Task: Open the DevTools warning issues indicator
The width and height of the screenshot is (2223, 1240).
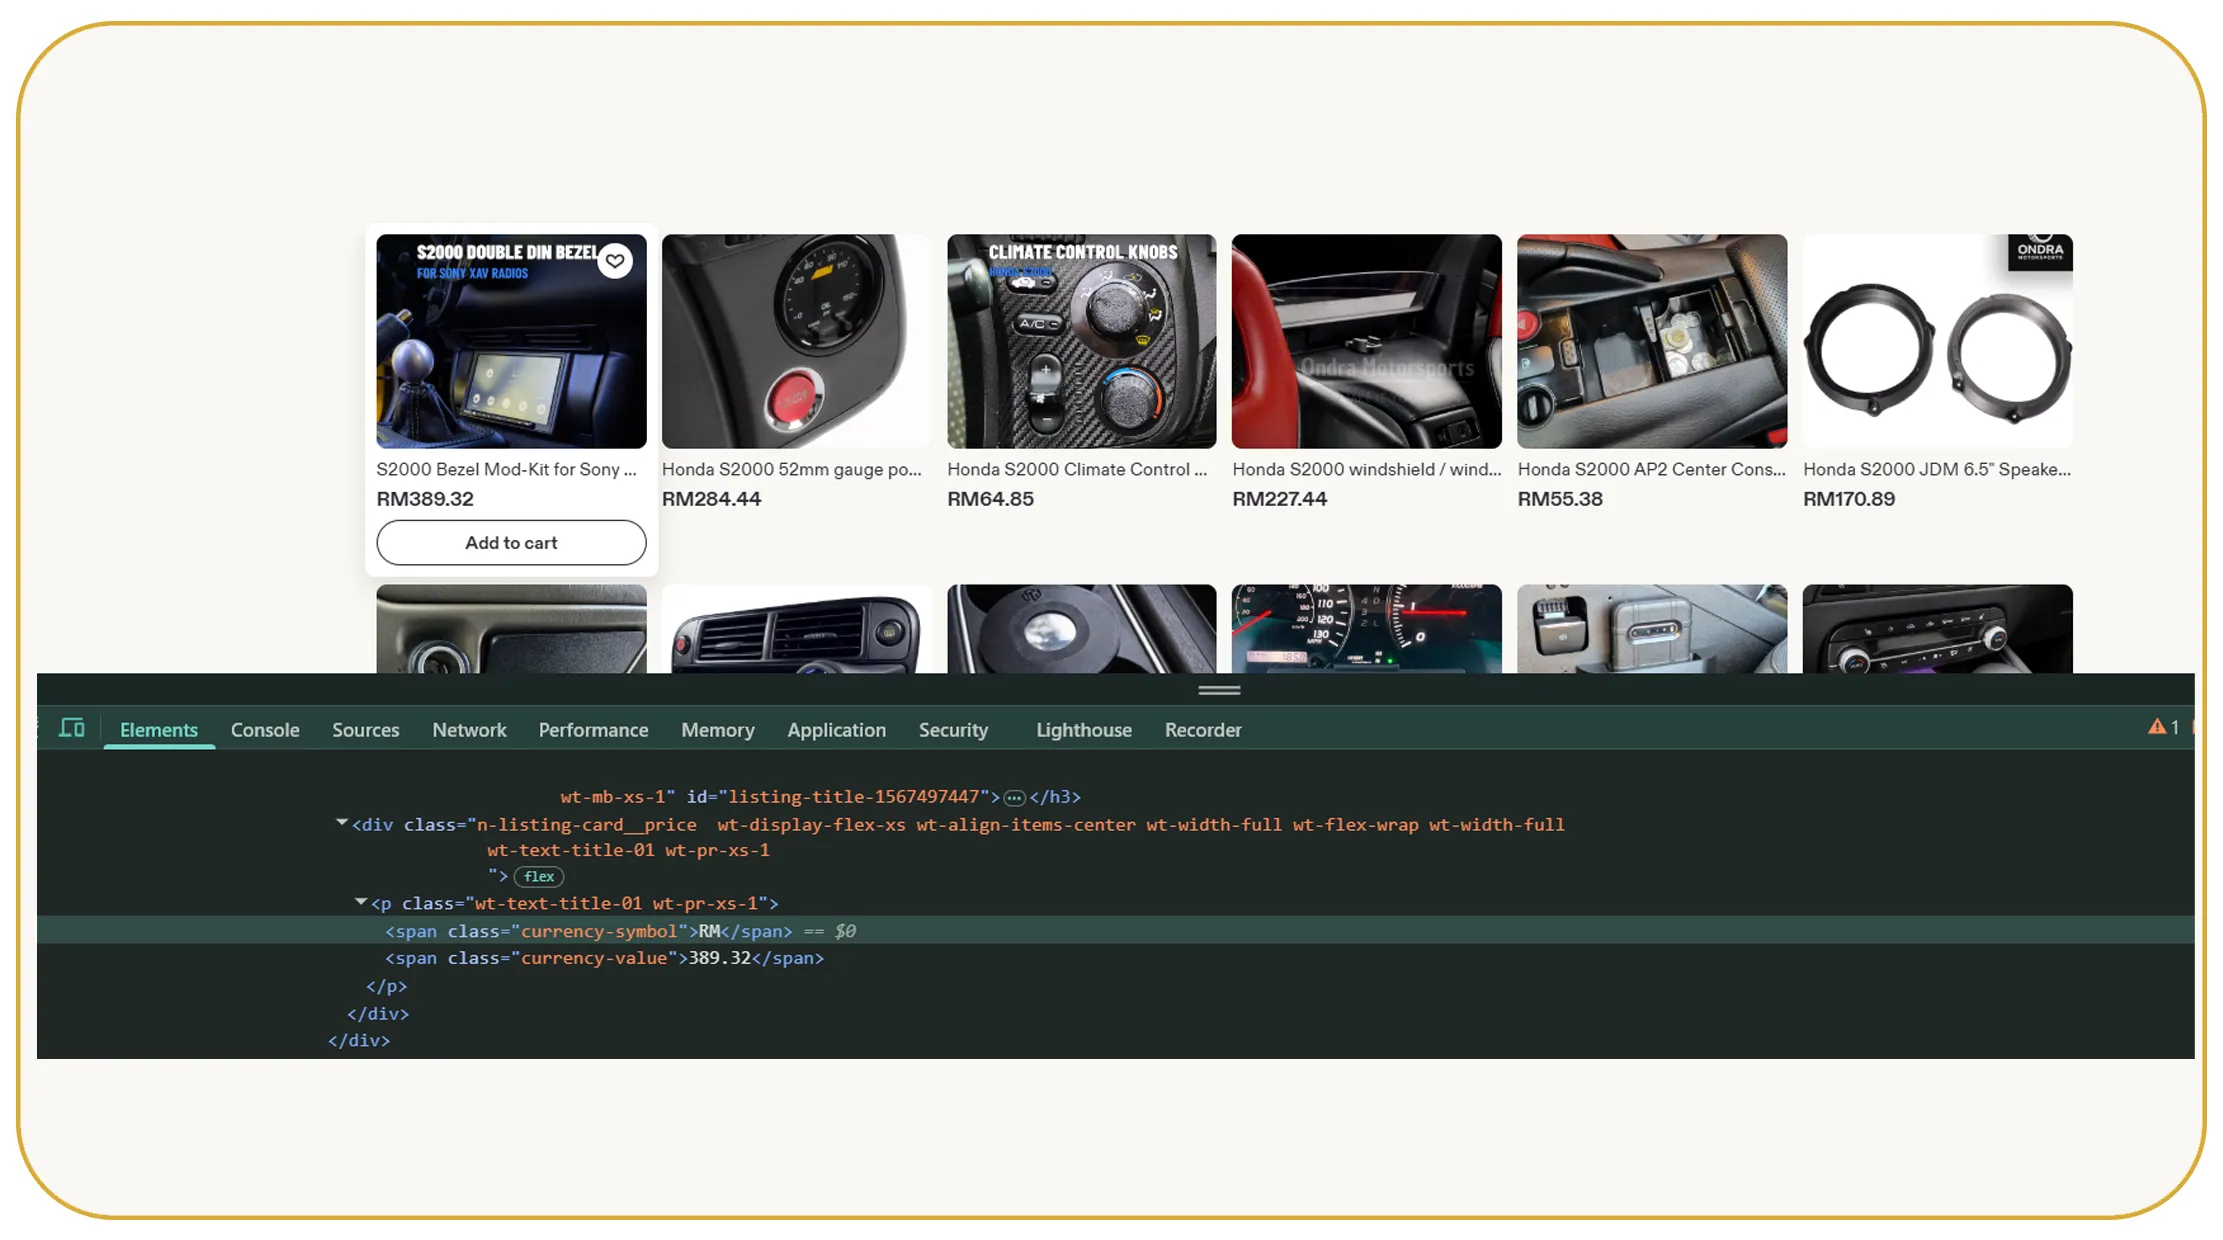Action: [2164, 727]
